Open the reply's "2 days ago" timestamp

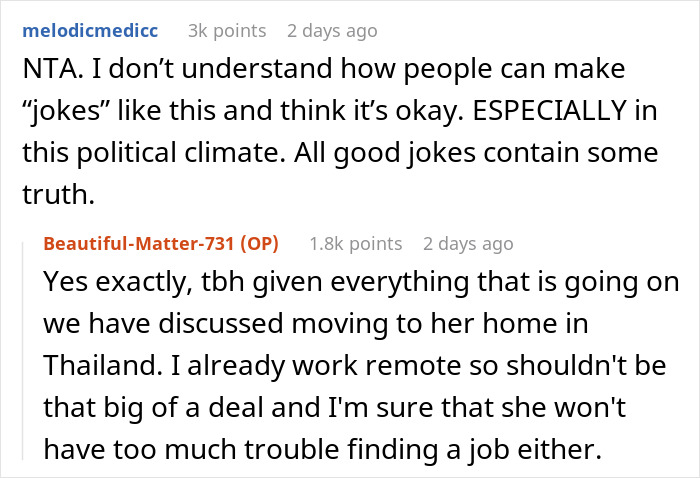(x=467, y=244)
